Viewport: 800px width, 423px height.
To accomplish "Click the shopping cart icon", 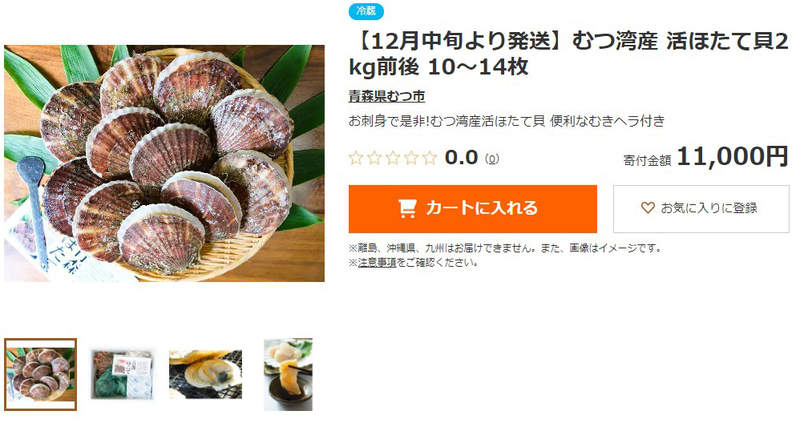I will pyautogui.click(x=407, y=208).
